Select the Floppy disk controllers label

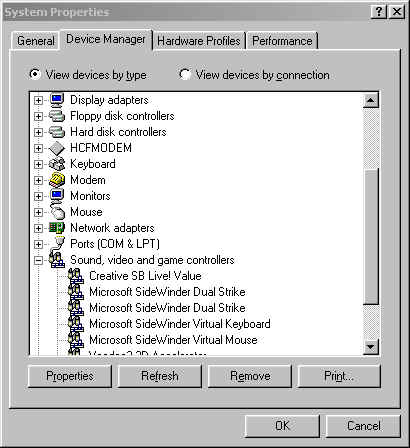click(x=122, y=116)
